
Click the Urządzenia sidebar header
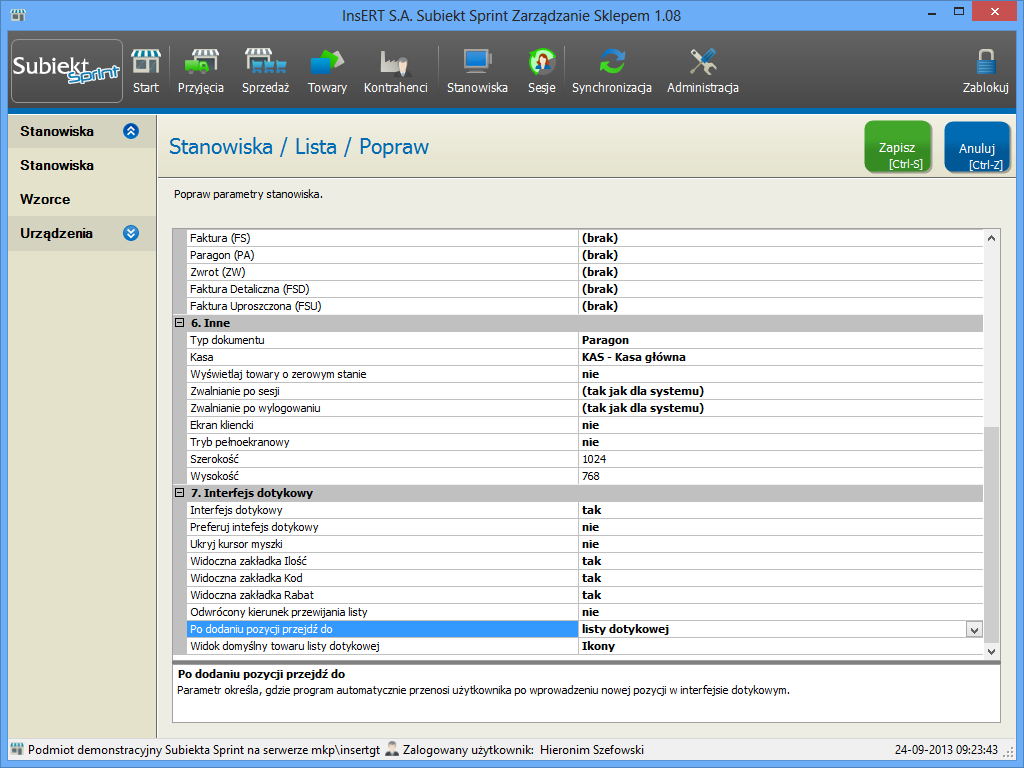(x=82, y=233)
